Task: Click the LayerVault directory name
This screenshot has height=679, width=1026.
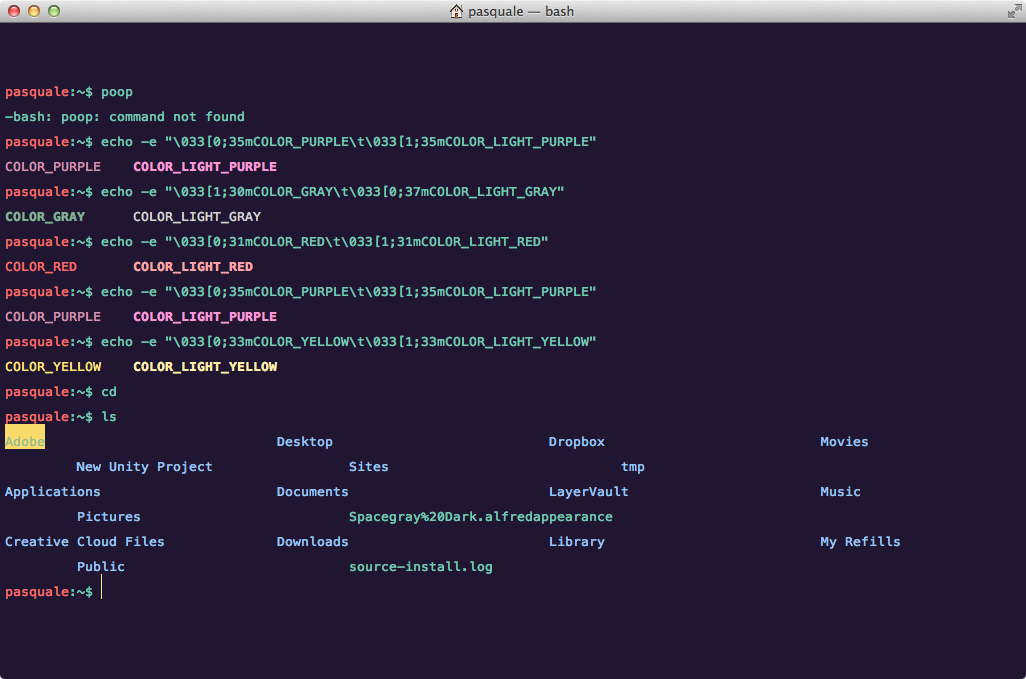Action: pyautogui.click(x=588, y=492)
